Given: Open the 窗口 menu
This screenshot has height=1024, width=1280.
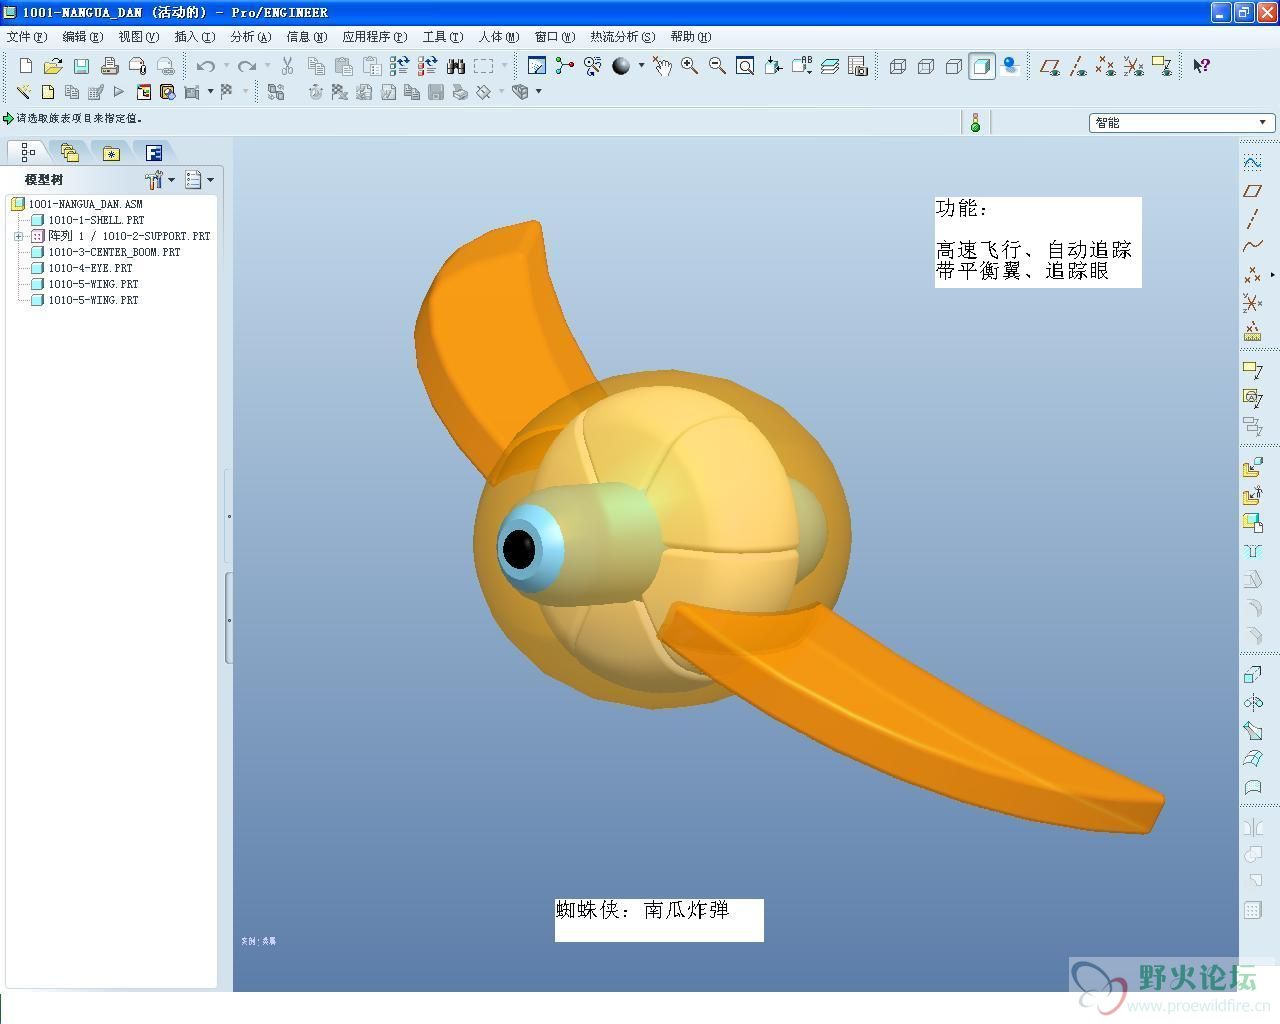Looking at the screenshot, I should [x=555, y=37].
